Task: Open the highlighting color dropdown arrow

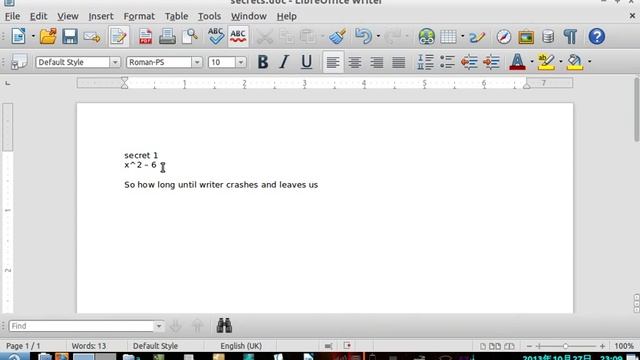Action: [560, 62]
